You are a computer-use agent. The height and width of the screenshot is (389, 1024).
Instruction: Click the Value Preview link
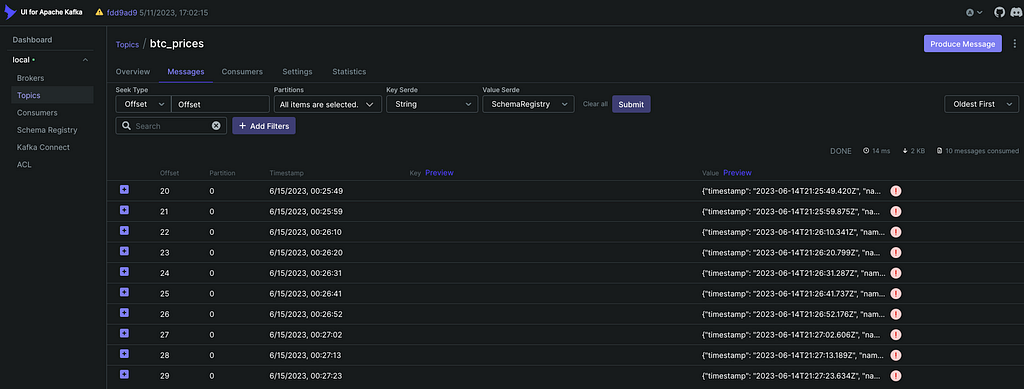(x=737, y=173)
